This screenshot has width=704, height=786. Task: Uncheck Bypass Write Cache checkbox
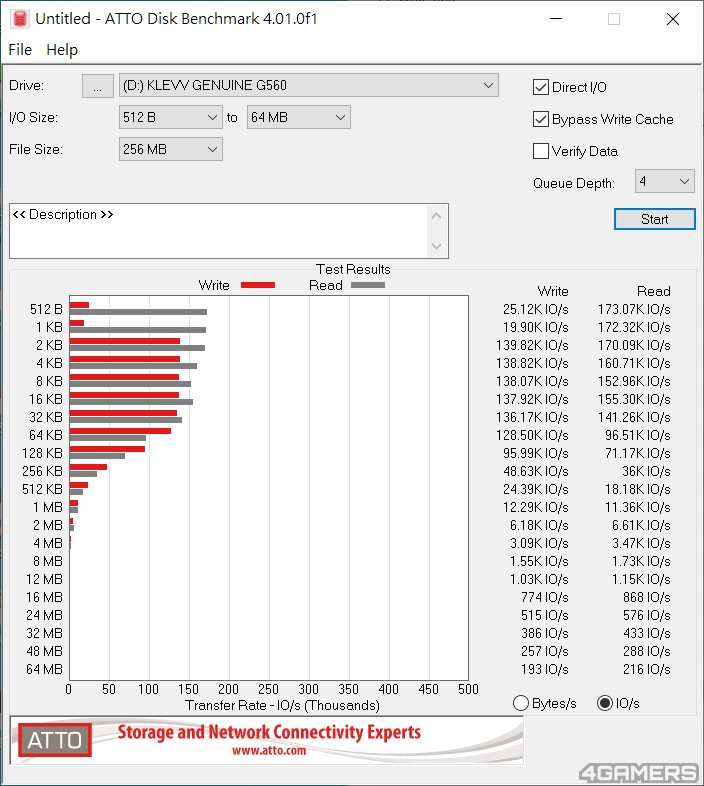point(541,119)
